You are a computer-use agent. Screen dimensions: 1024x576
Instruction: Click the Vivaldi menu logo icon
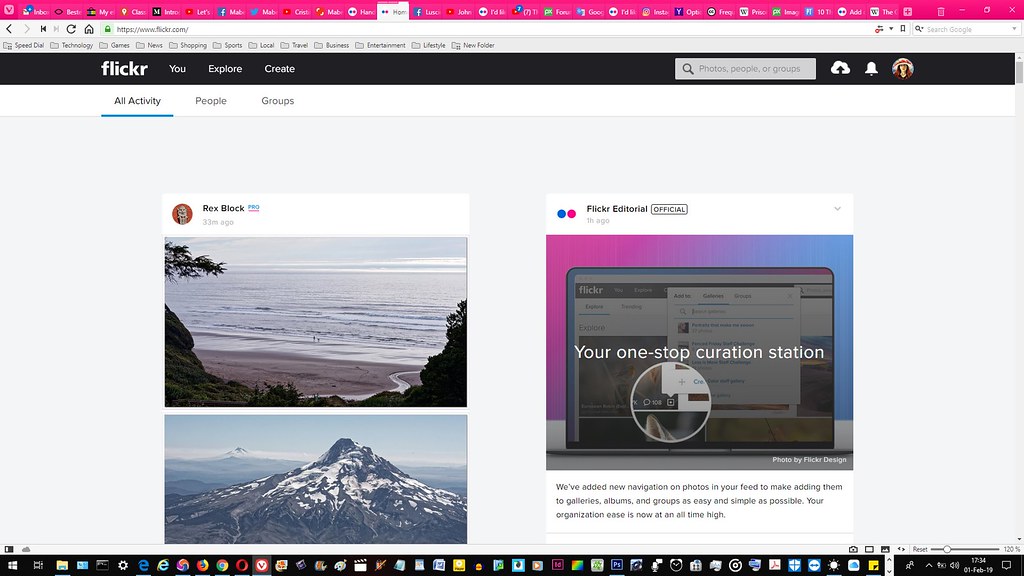click(x=9, y=11)
